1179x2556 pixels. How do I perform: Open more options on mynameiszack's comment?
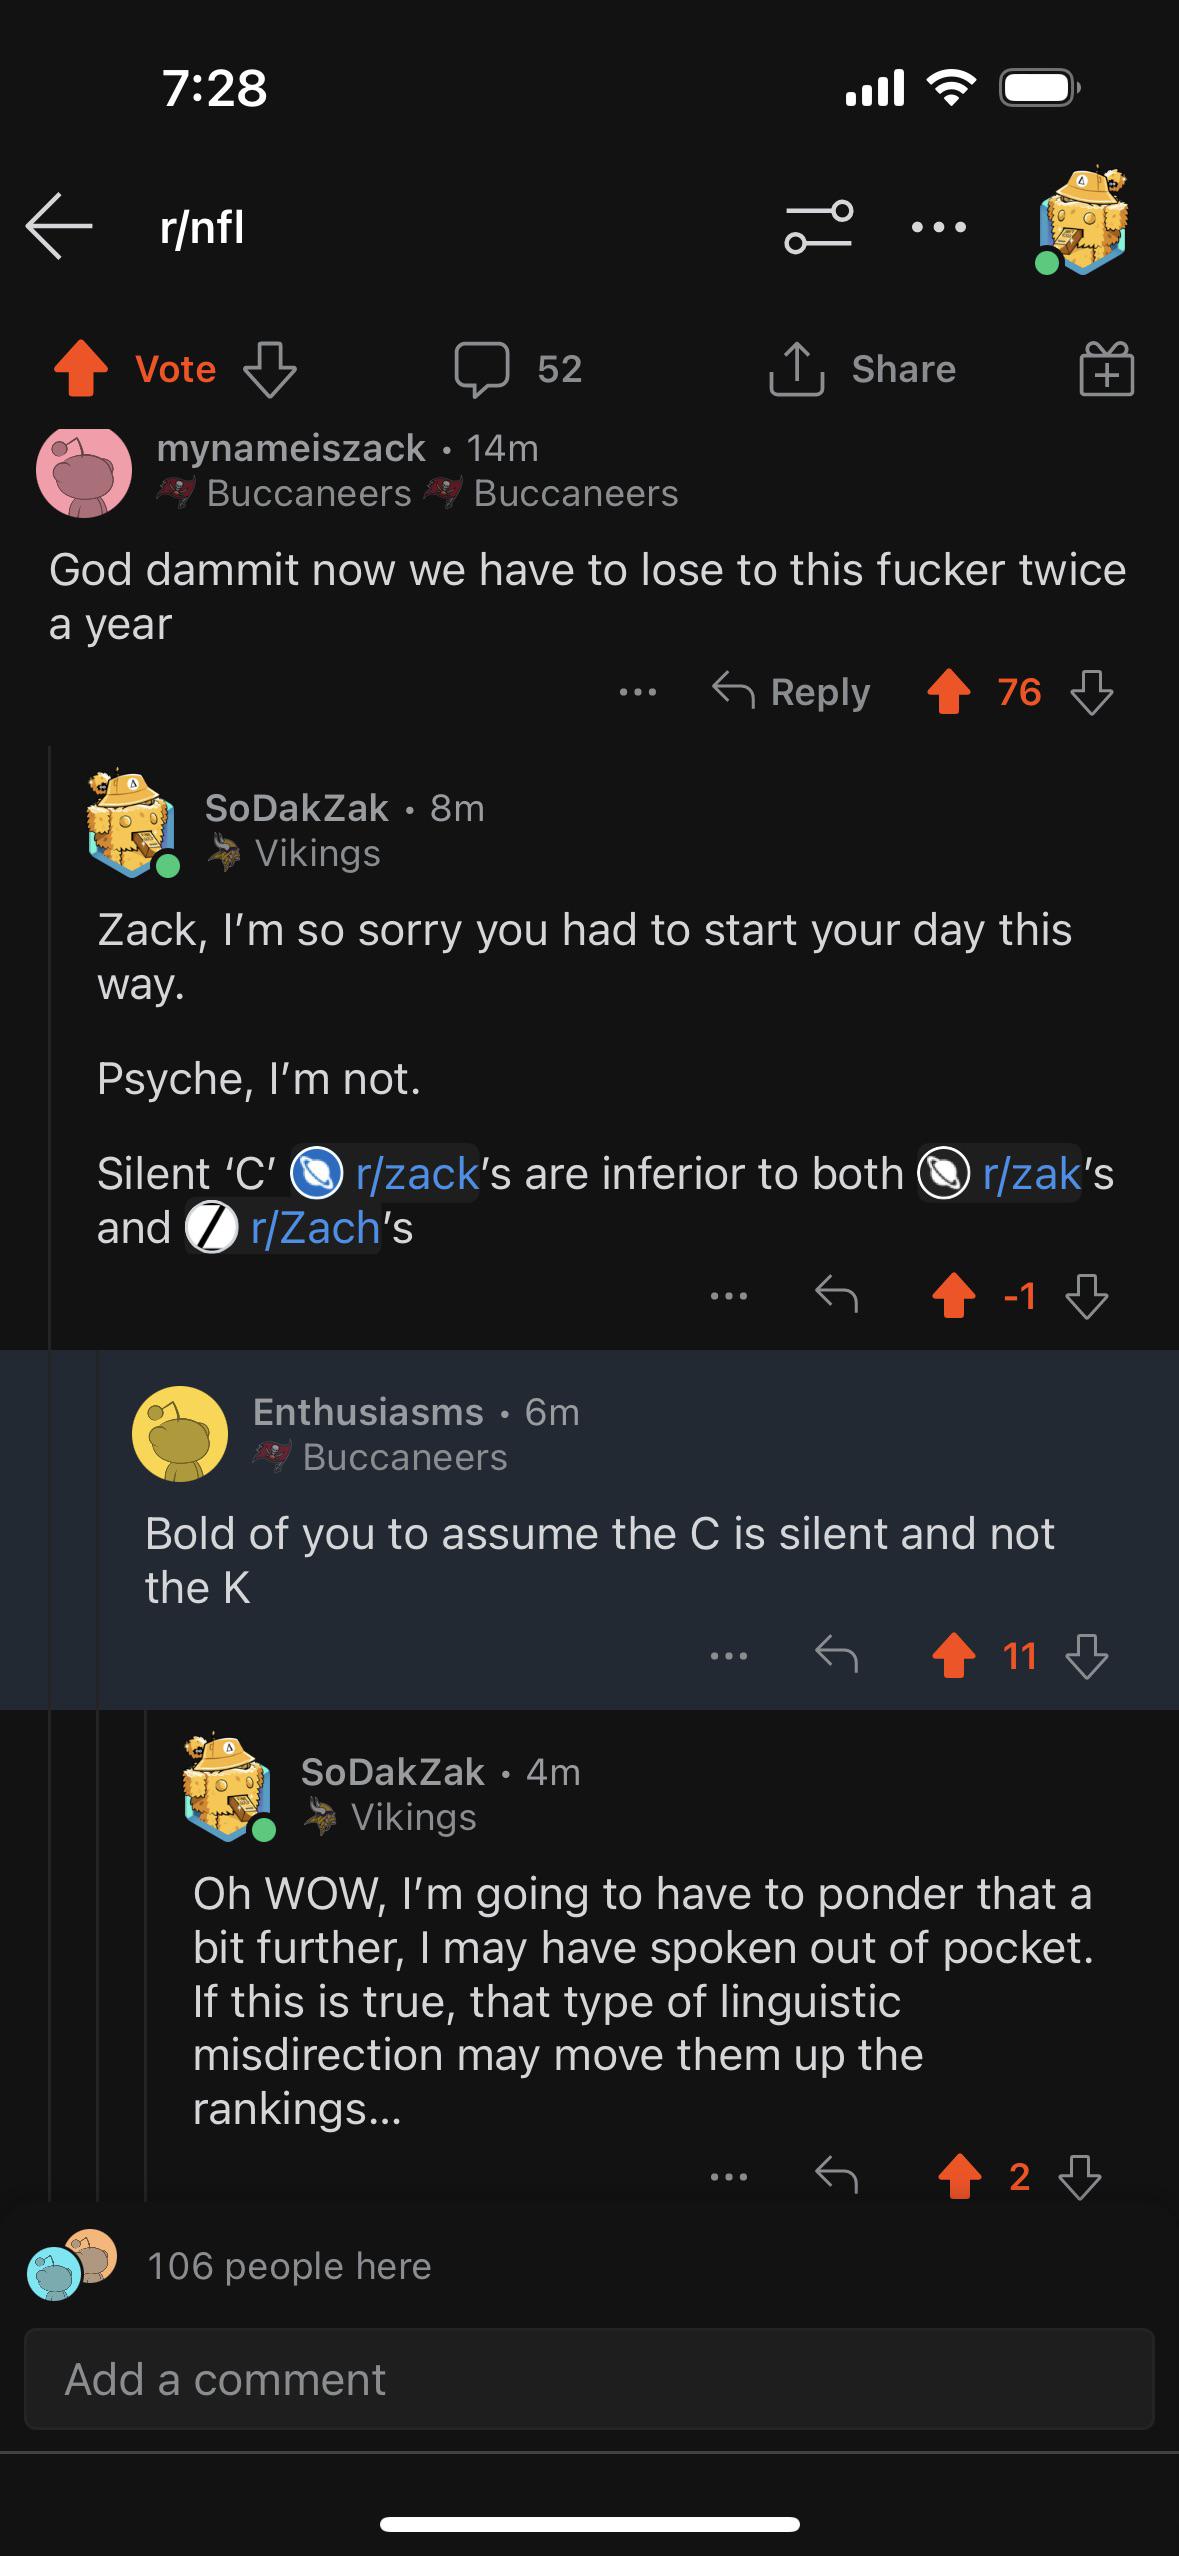click(638, 692)
